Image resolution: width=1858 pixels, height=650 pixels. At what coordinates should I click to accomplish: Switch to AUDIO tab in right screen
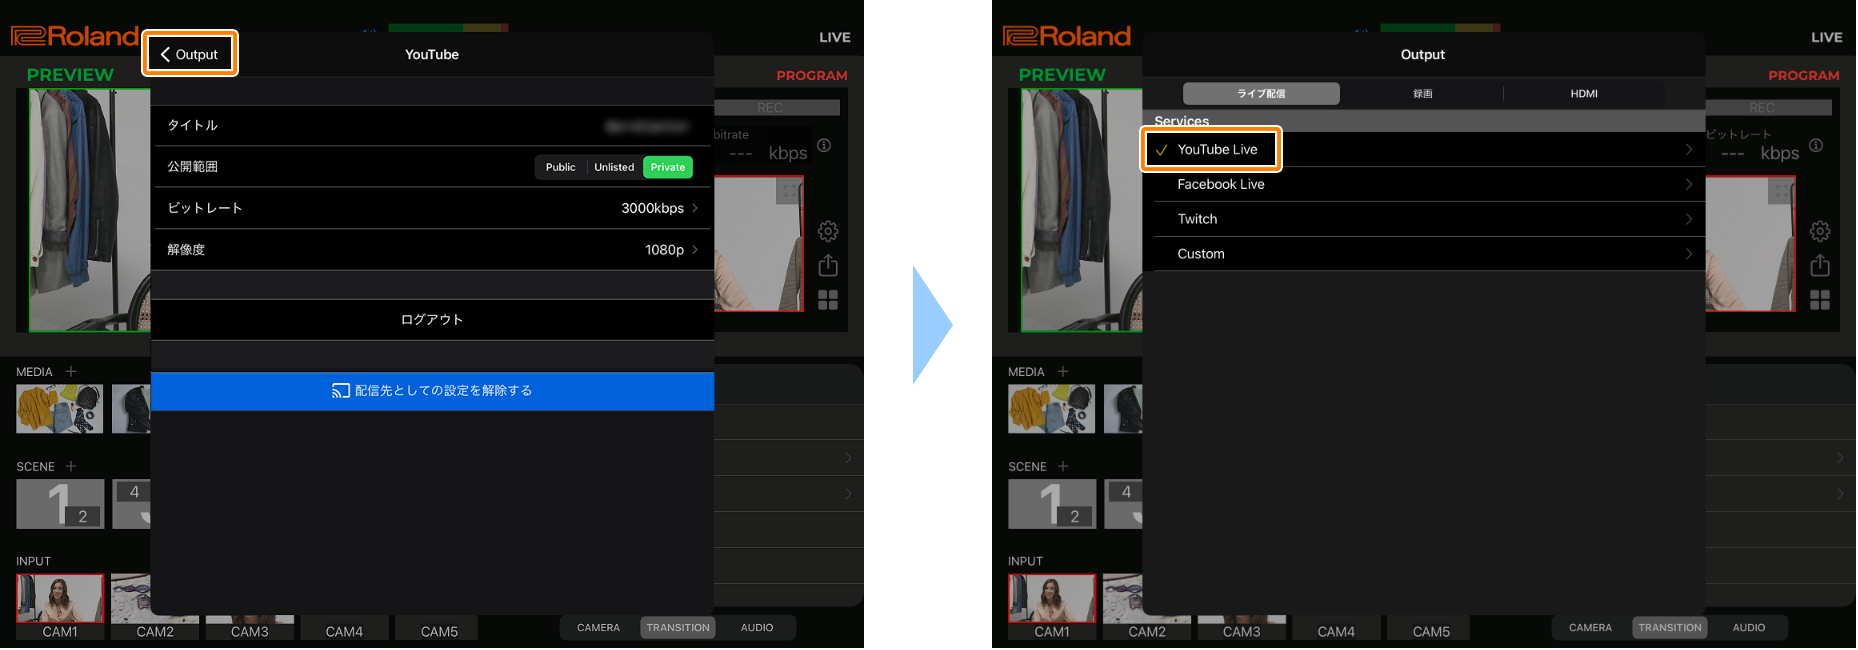[1749, 628]
